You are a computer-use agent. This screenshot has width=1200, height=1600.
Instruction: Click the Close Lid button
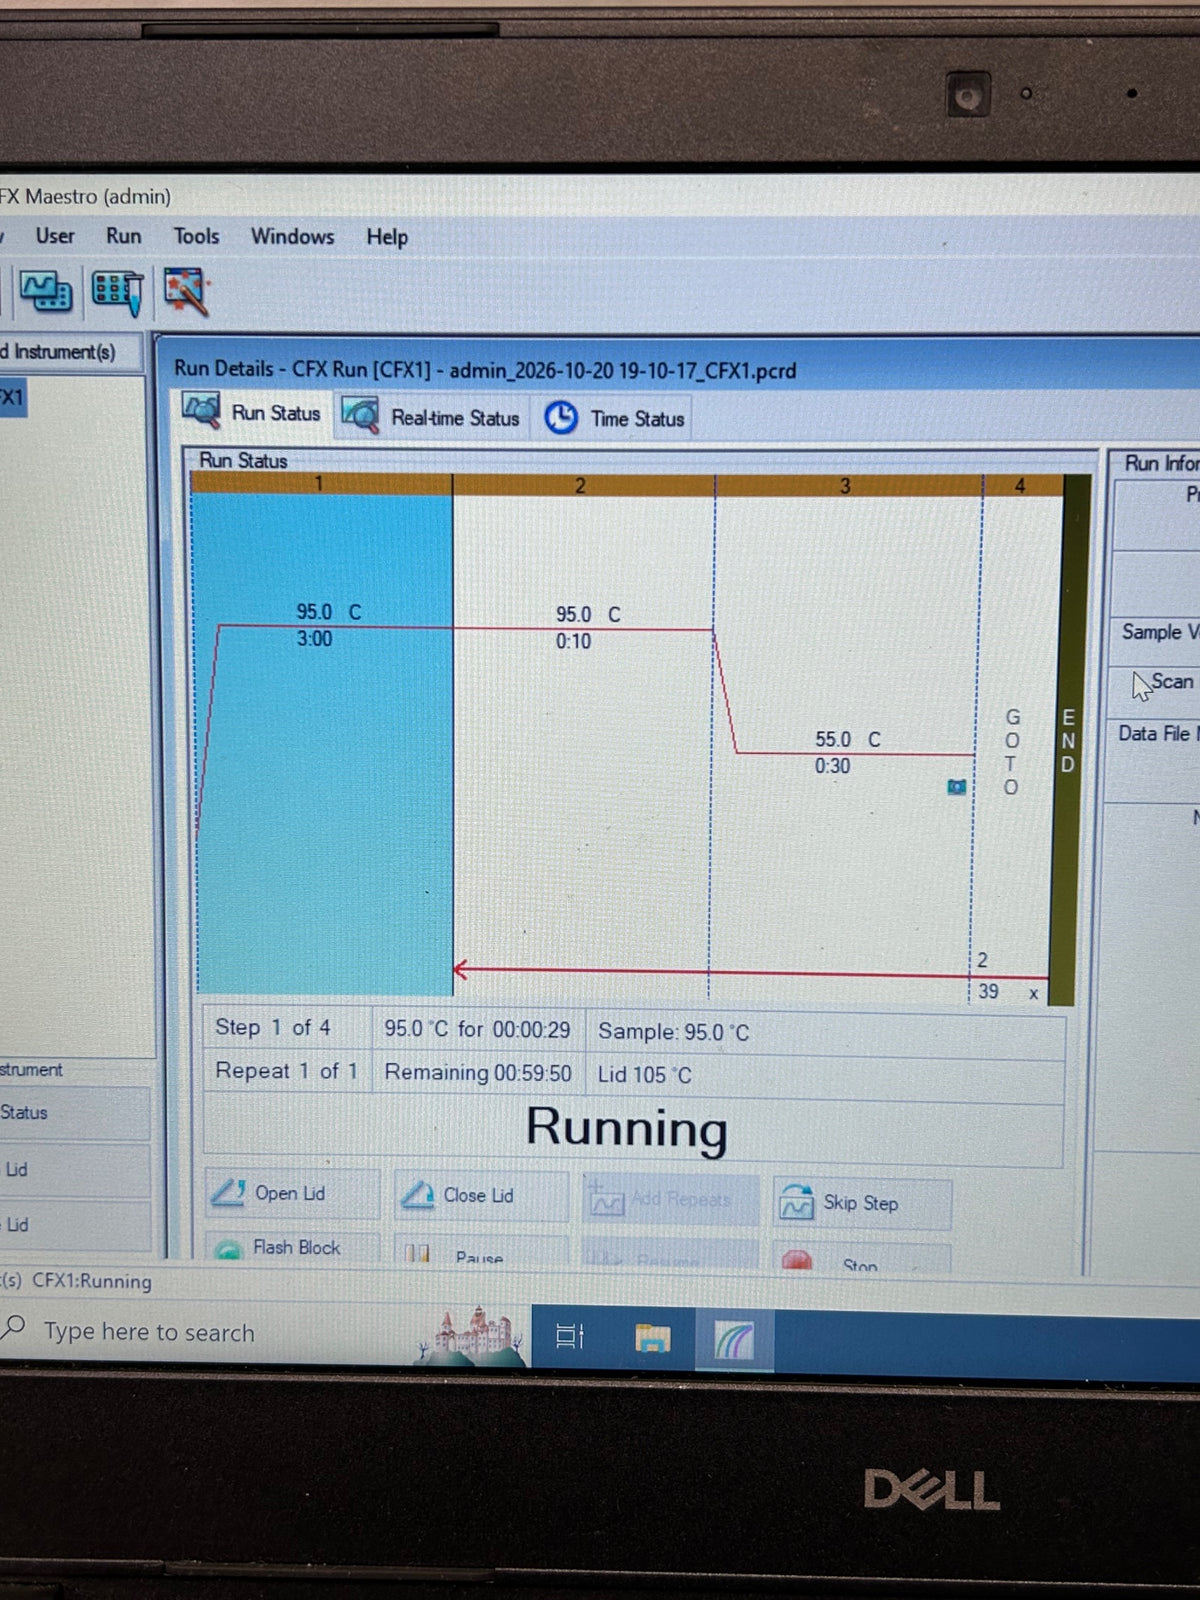[x=481, y=1195]
